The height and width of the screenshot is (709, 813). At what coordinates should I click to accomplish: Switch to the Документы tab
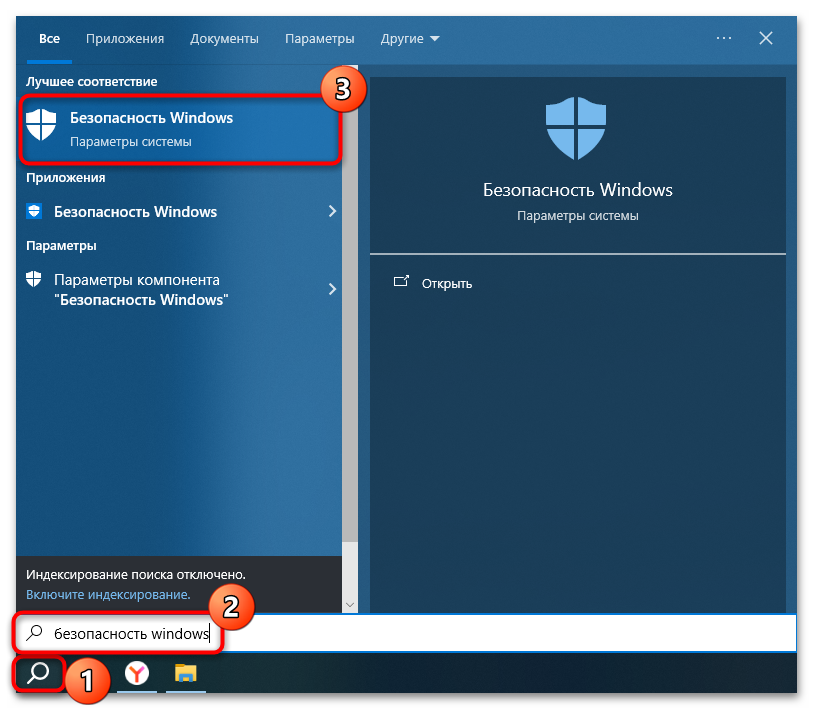click(224, 39)
